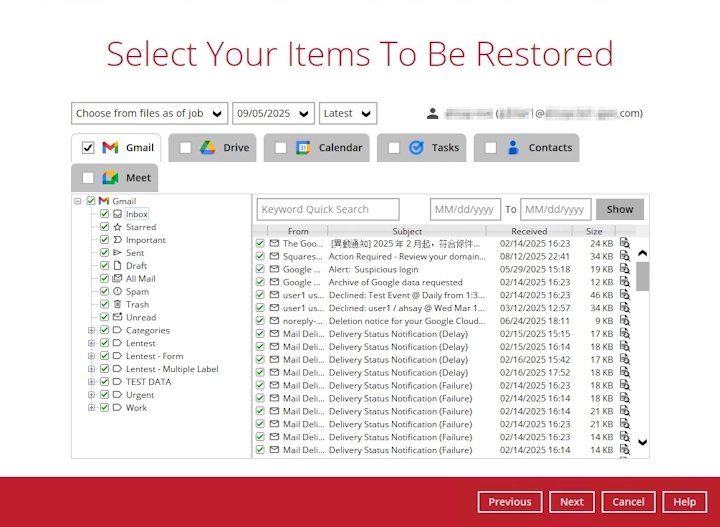
Task: Open the Choose from files as of job dropdown
Action: click(x=149, y=113)
